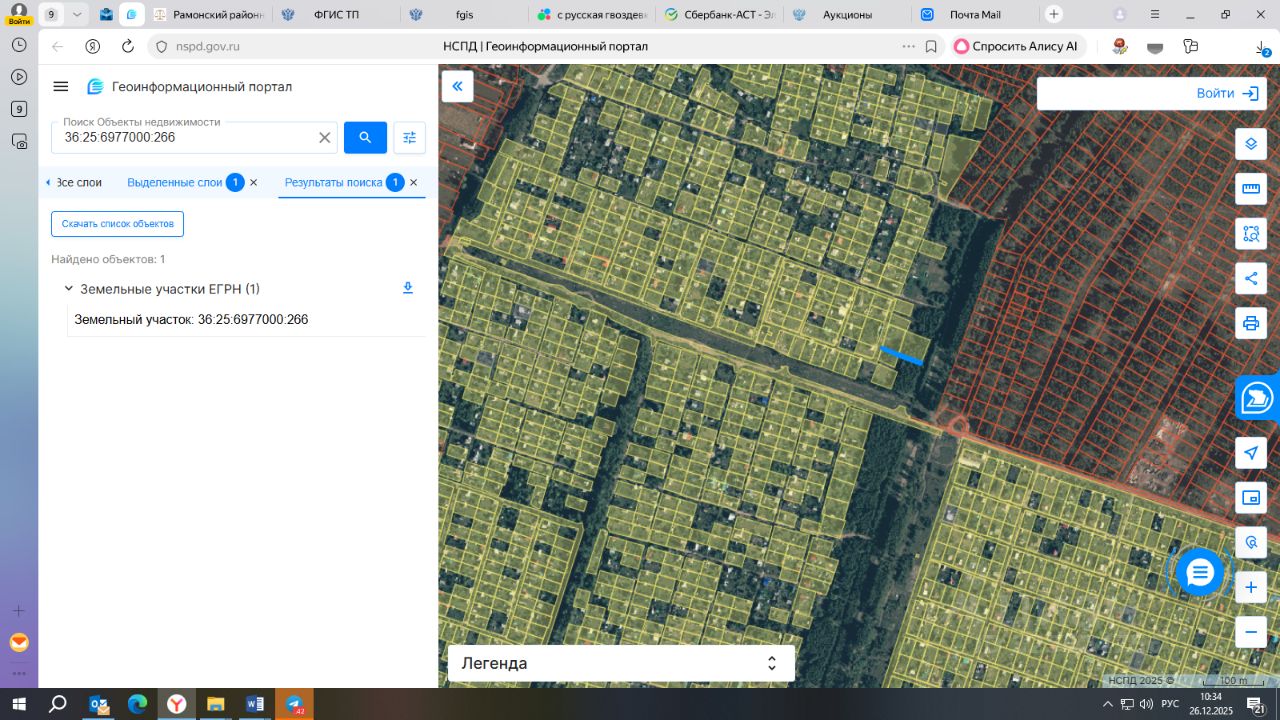Switch to the fgis browser tab

[x=464, y=15]
